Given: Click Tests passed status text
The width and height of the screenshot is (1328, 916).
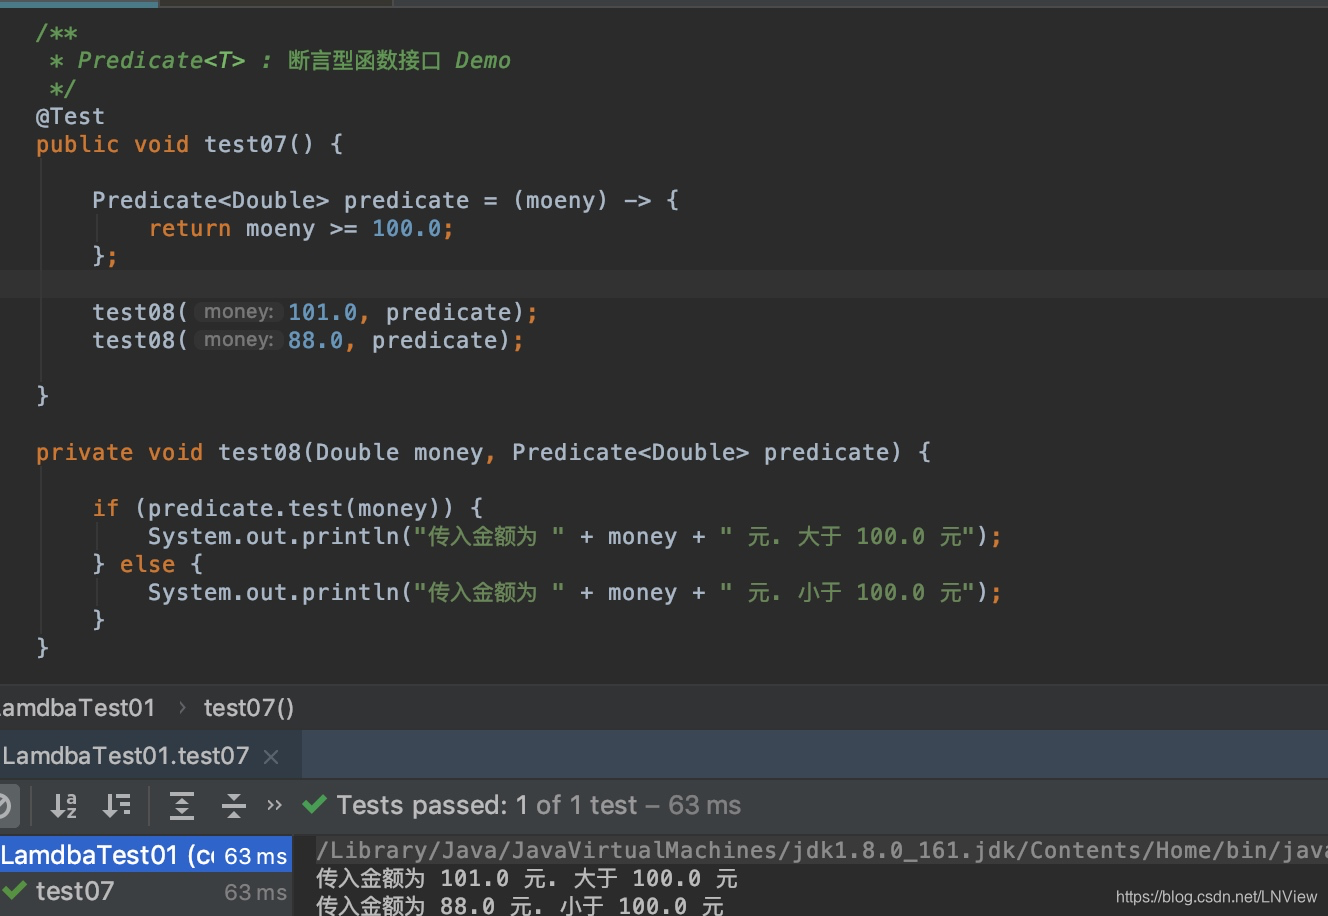Looking at the screenshot, I should pos(539,805).
